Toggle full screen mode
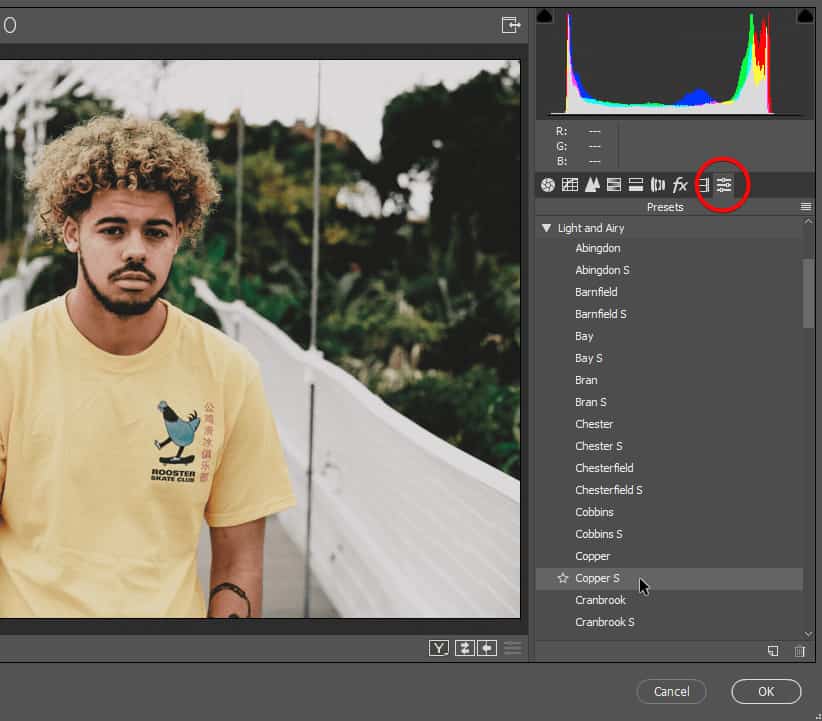The height and width of the screenshot is (721, 822). [511, 25]
